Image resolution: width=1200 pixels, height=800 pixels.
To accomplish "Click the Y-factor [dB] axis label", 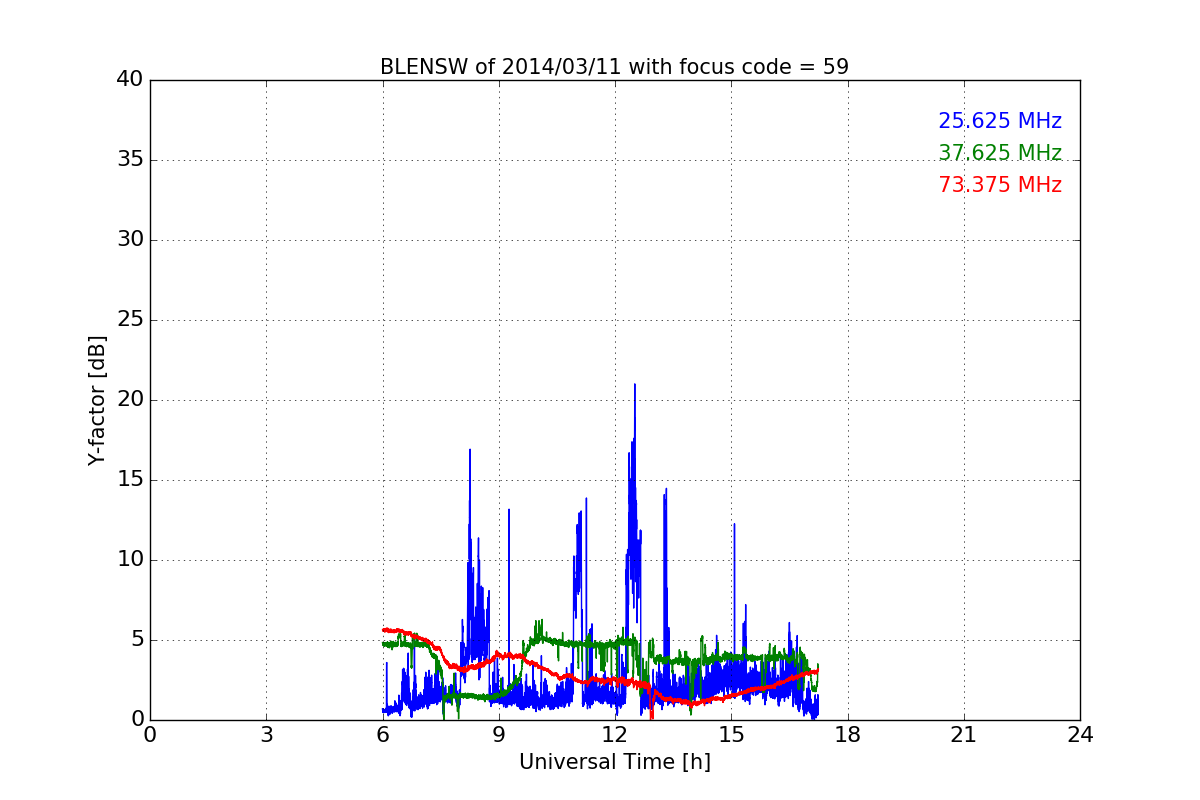I will [97, 400].
